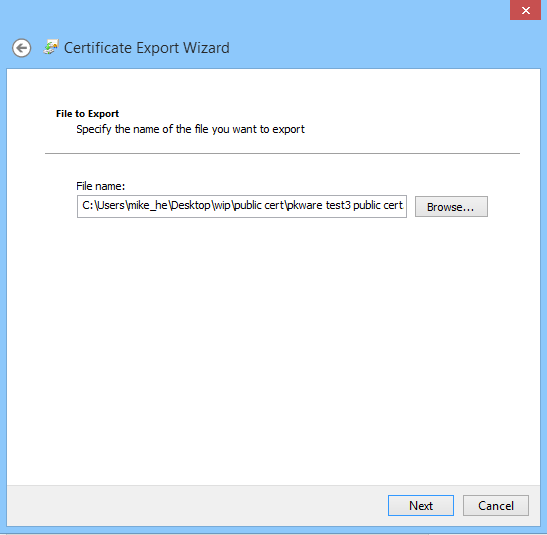Viewport: 547px width, 535px height.
Task: Select the "File to Export" heading
Action: coord(87,114)
